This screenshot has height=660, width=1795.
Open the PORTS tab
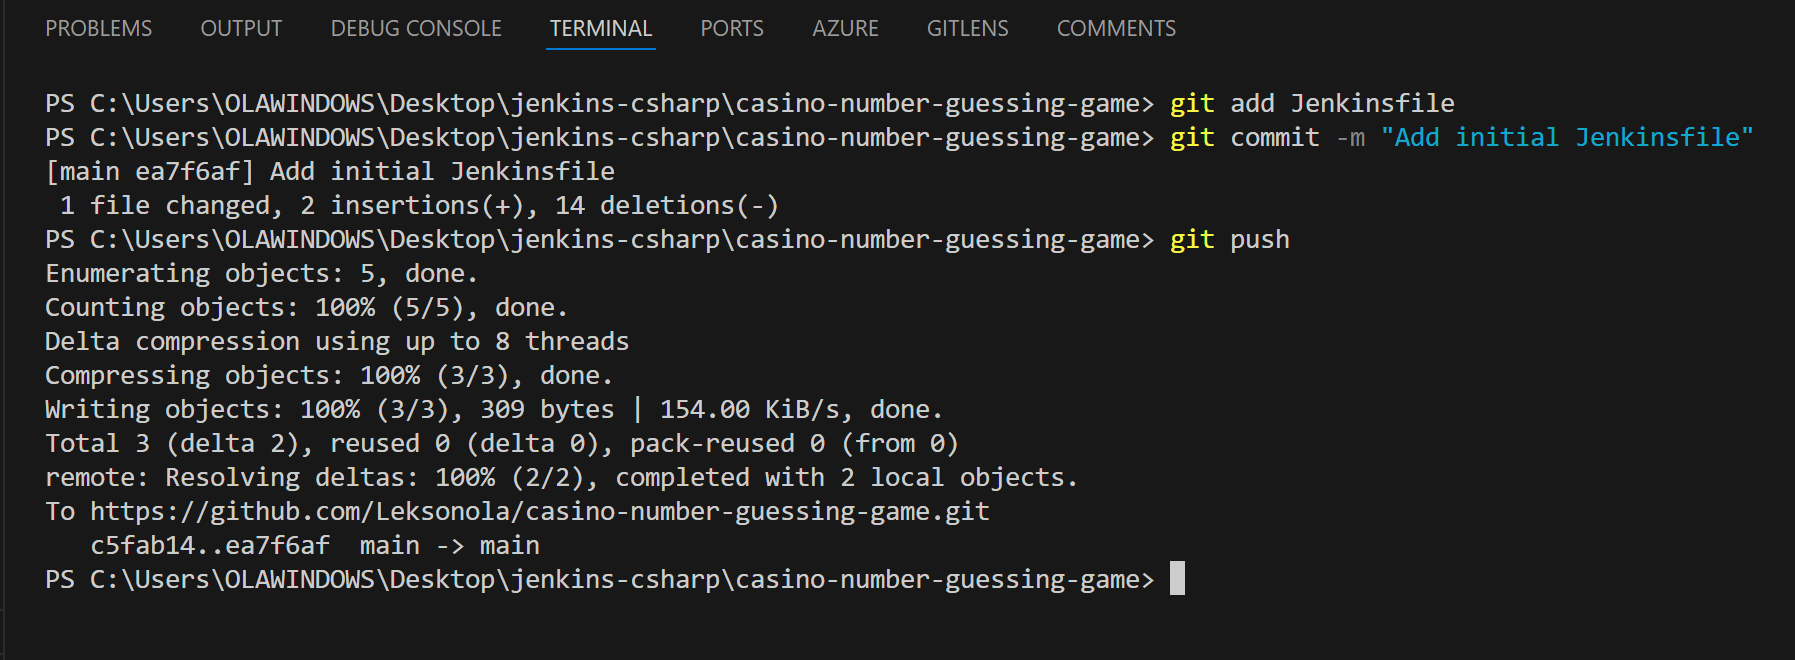[732, 28]
